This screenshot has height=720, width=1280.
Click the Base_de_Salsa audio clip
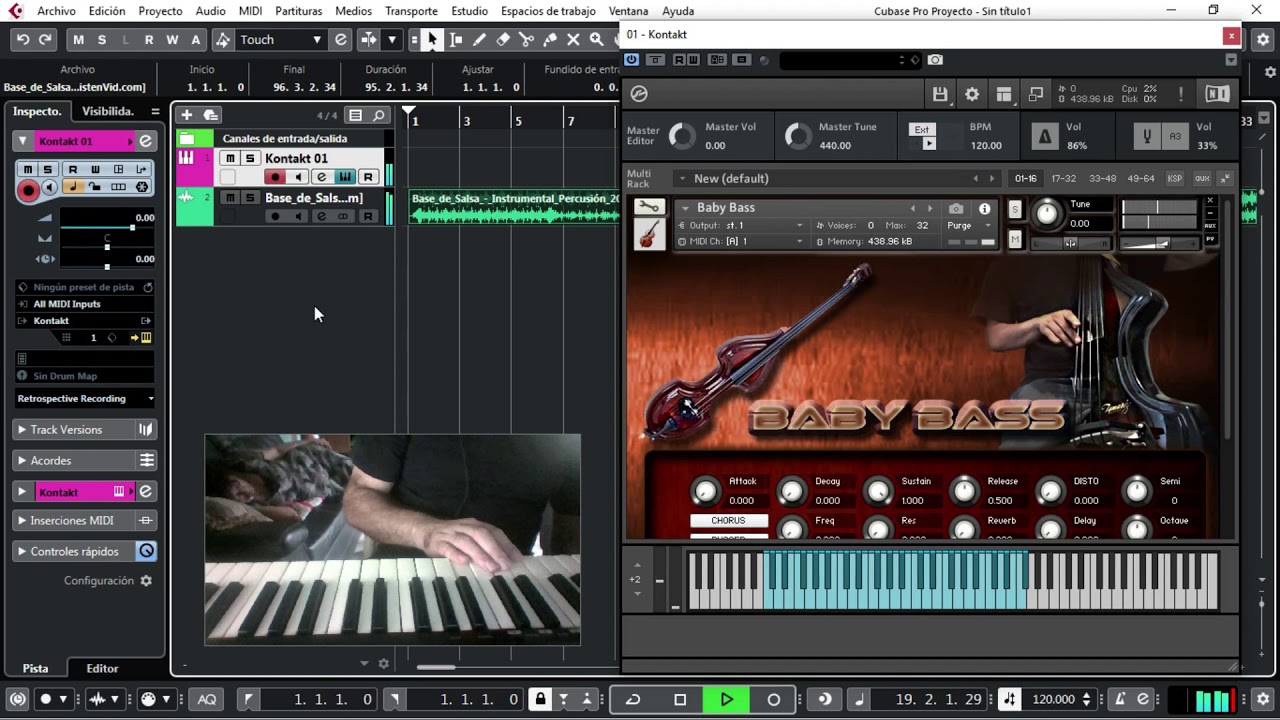(x=514, y=207)
